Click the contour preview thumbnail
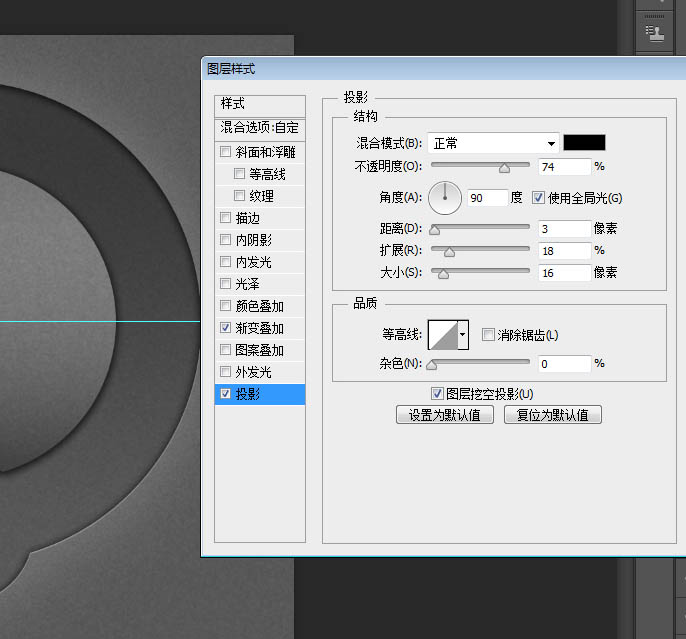Image resolution: width=686 pixels, height=639 pixels. point(443,335)
